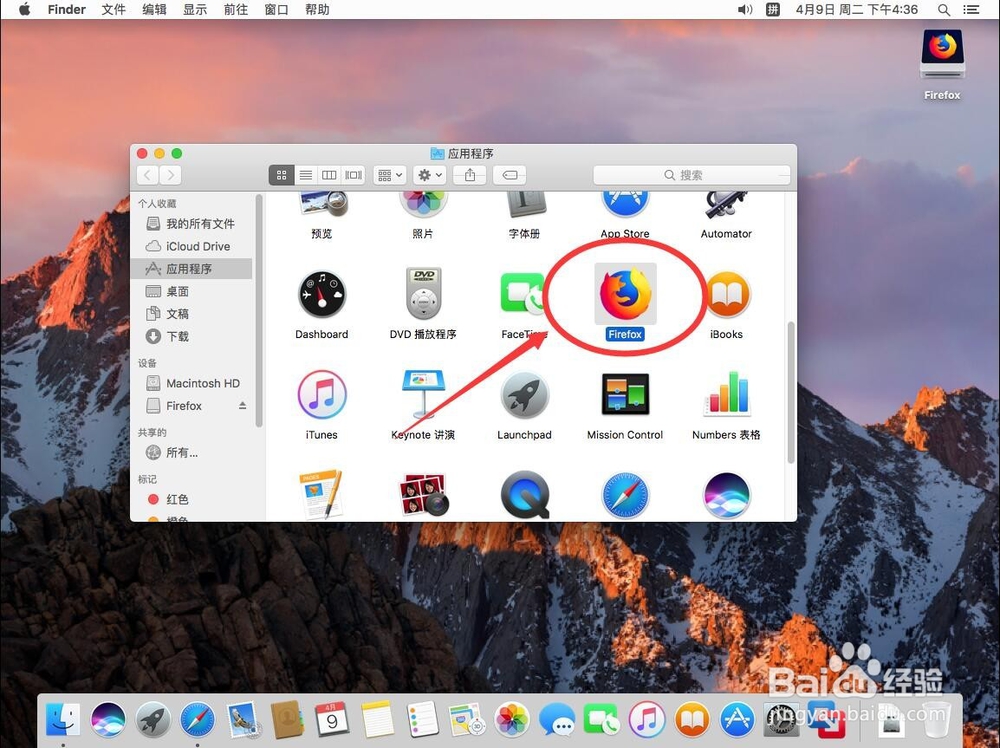
Task: Open the Firefox volume in the sidebar
Action: pos(184,406)
